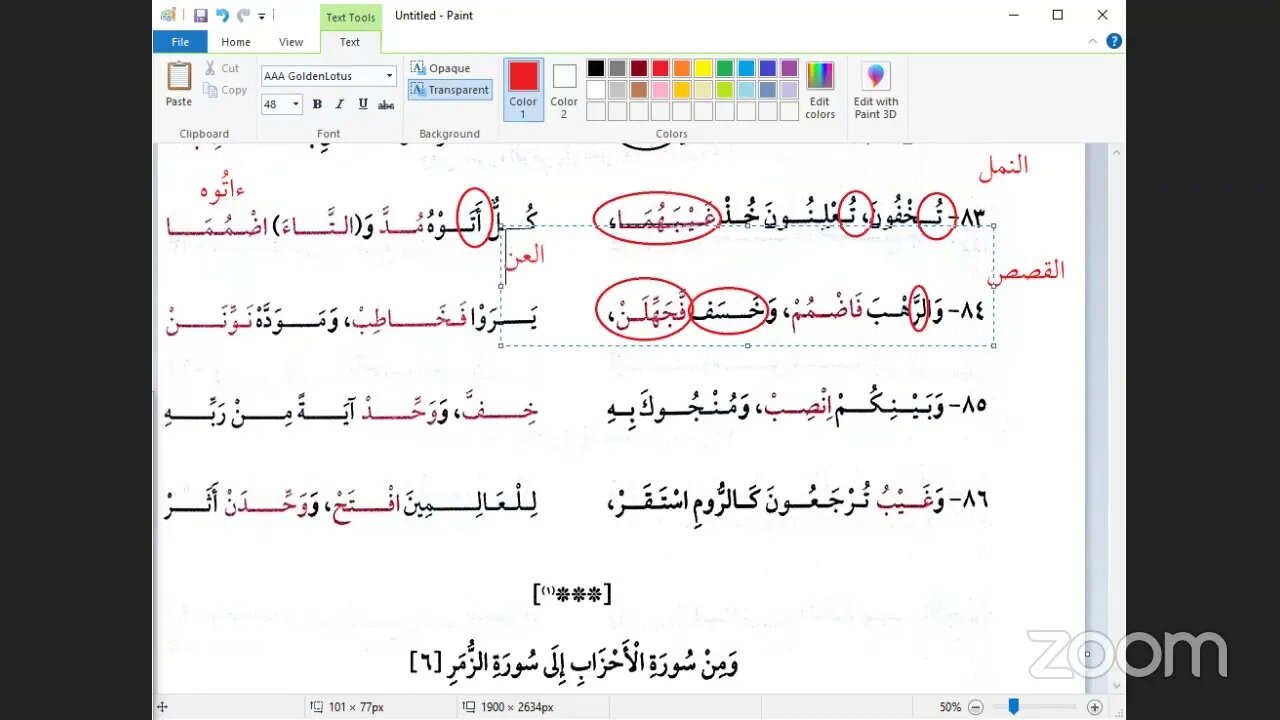Pick the green color swatch
Viewport: 1280px width, 720px height.
pyautogui.click(x=725, y=69)
